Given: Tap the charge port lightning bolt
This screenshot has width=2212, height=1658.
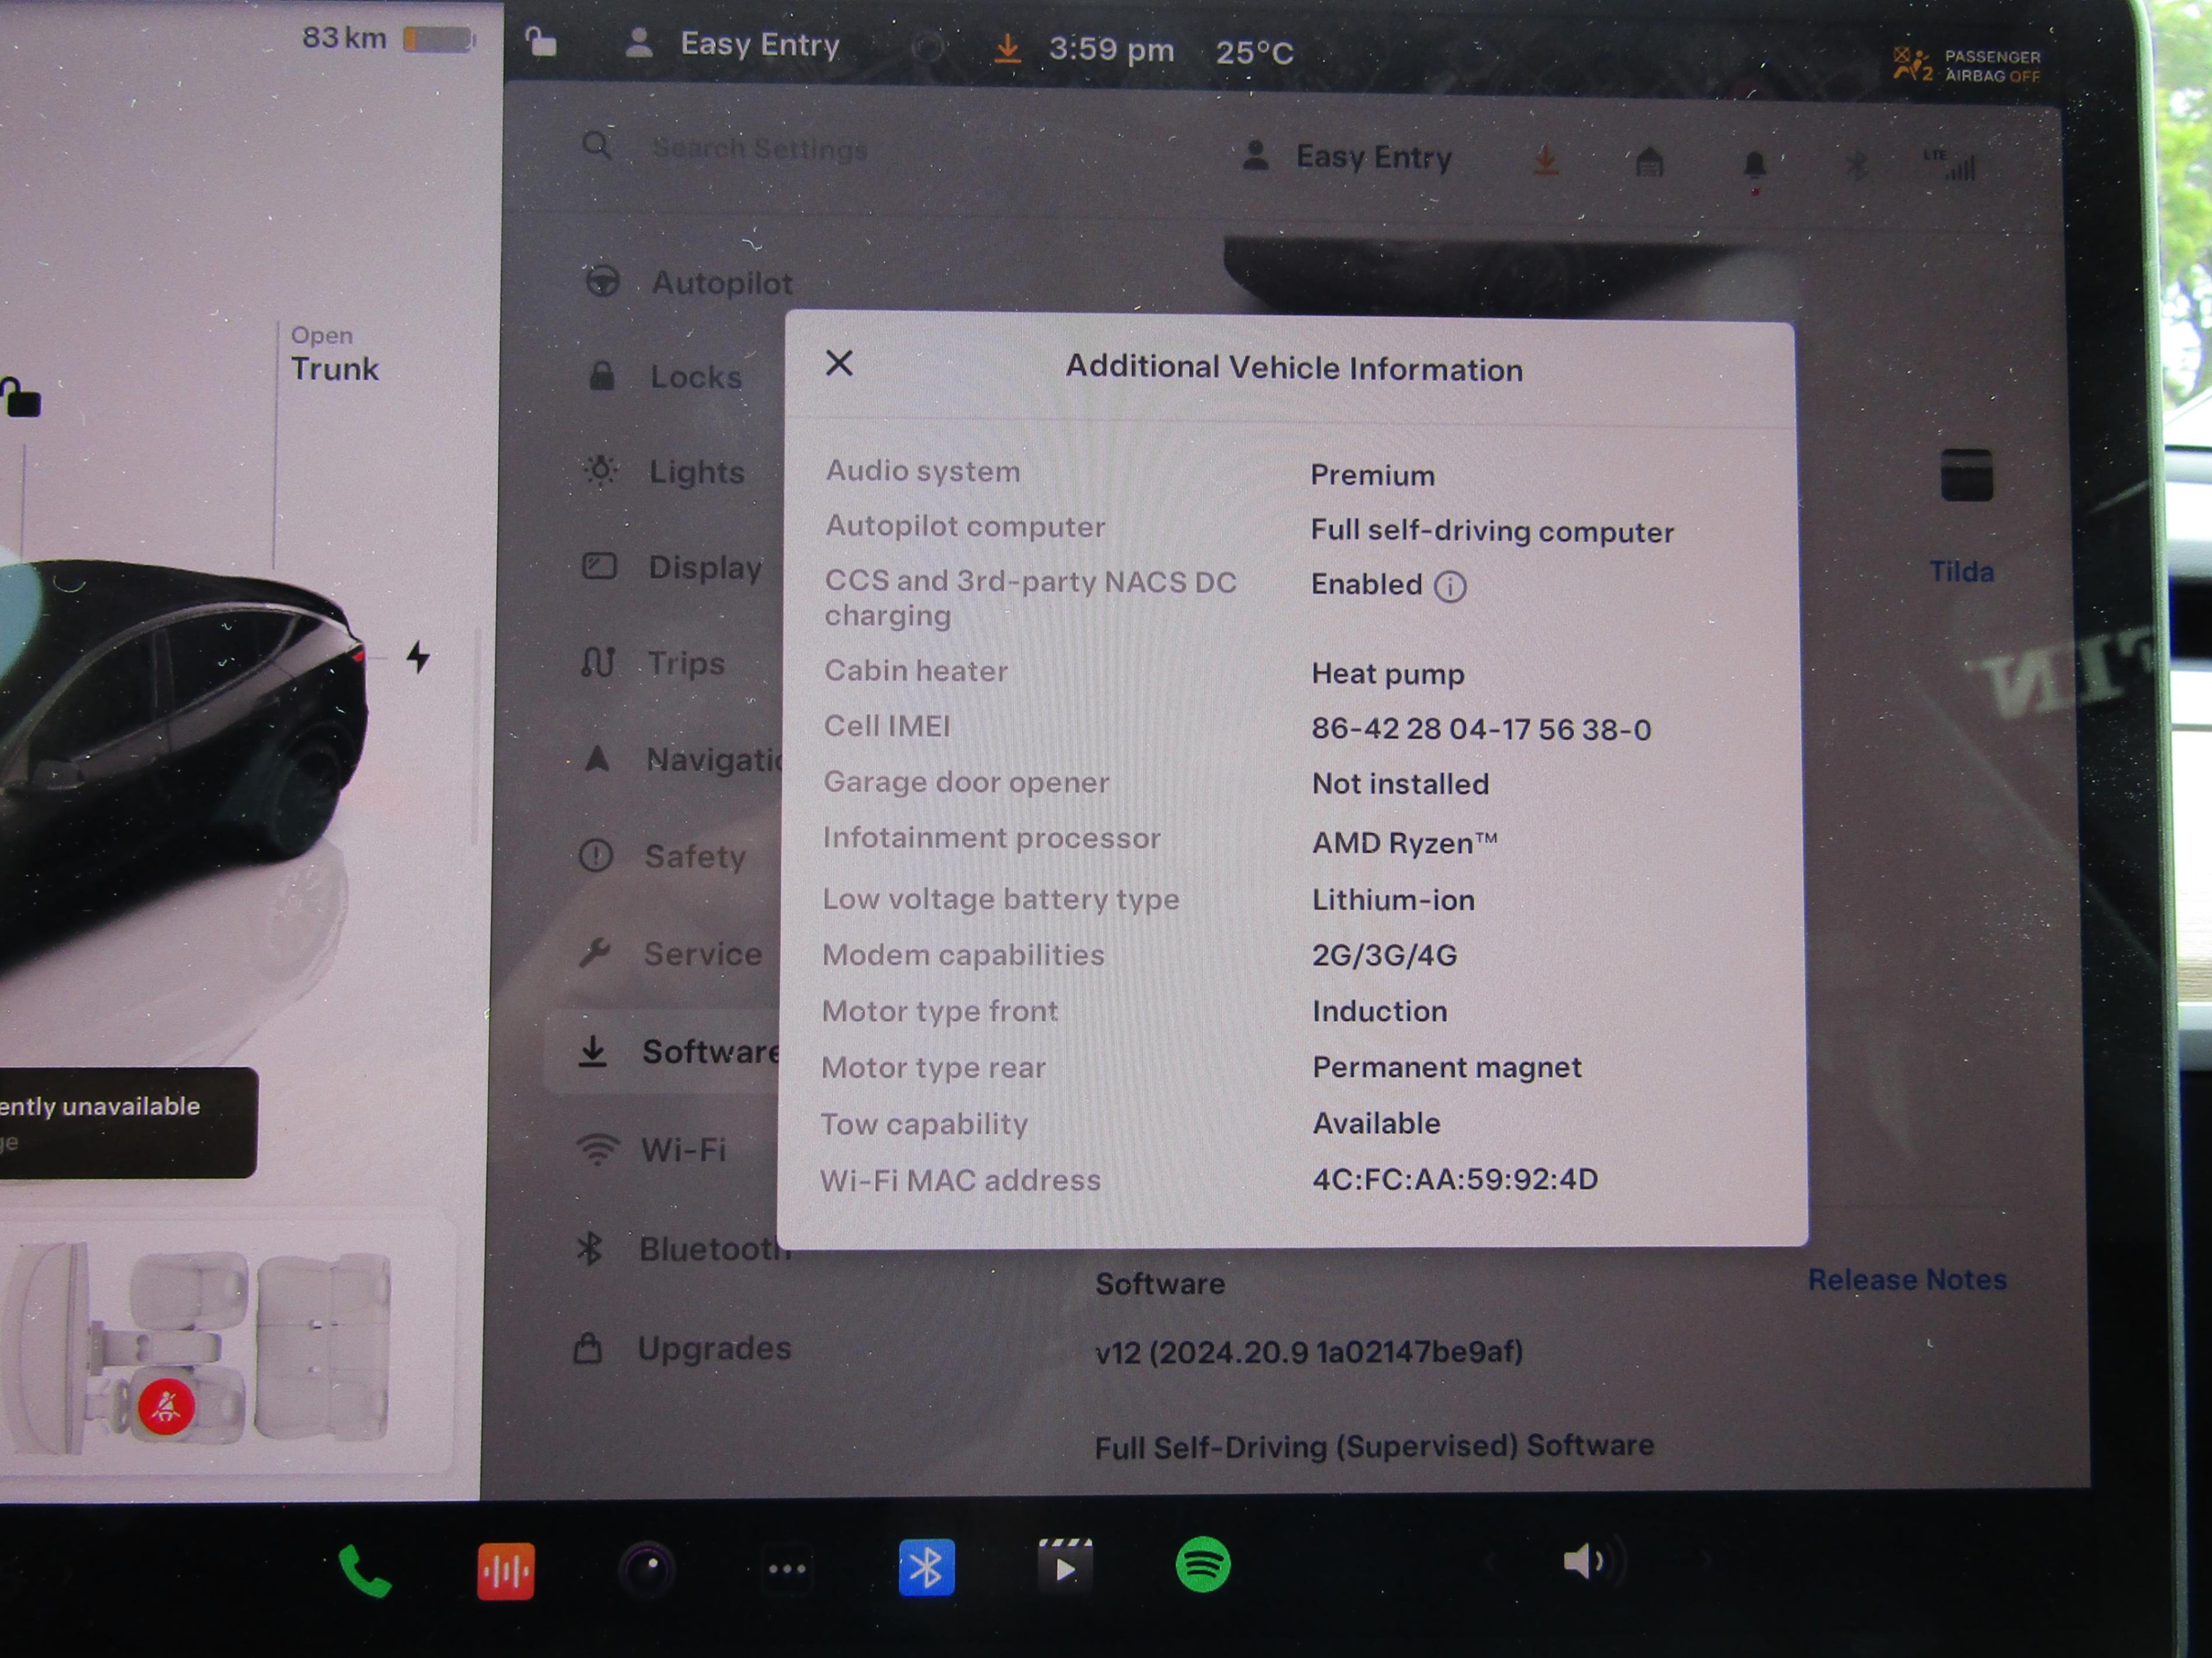Looking at the screenshot, I should click(x=418, y=657).
